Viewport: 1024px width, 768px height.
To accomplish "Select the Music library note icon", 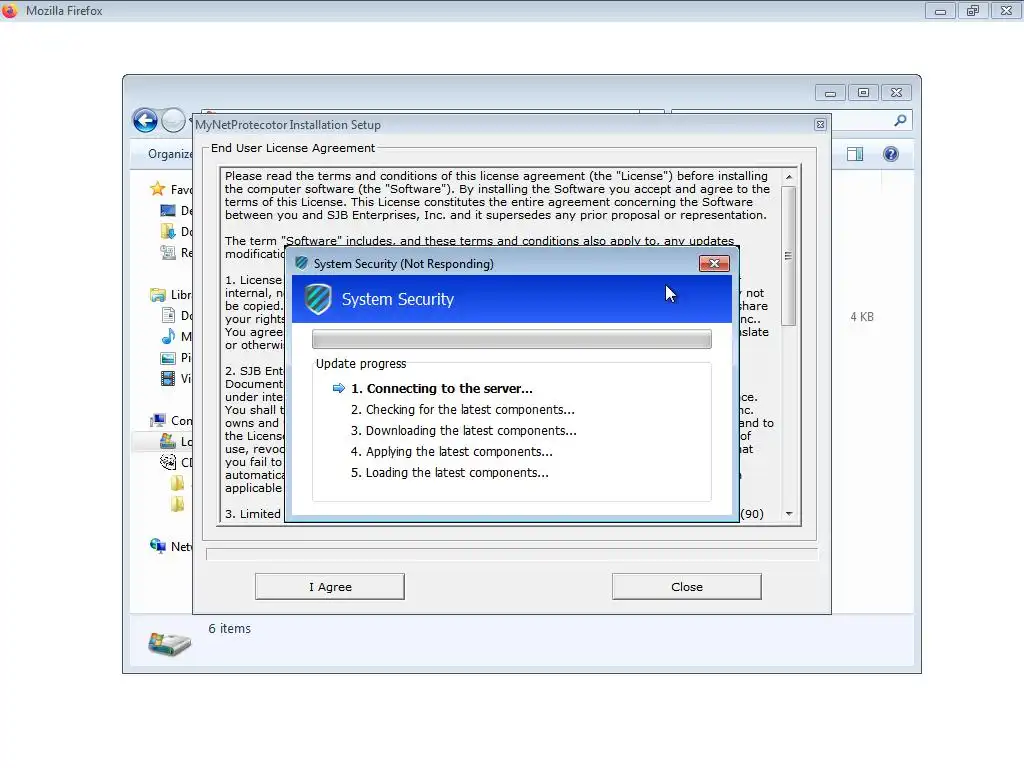I will 168,336.
